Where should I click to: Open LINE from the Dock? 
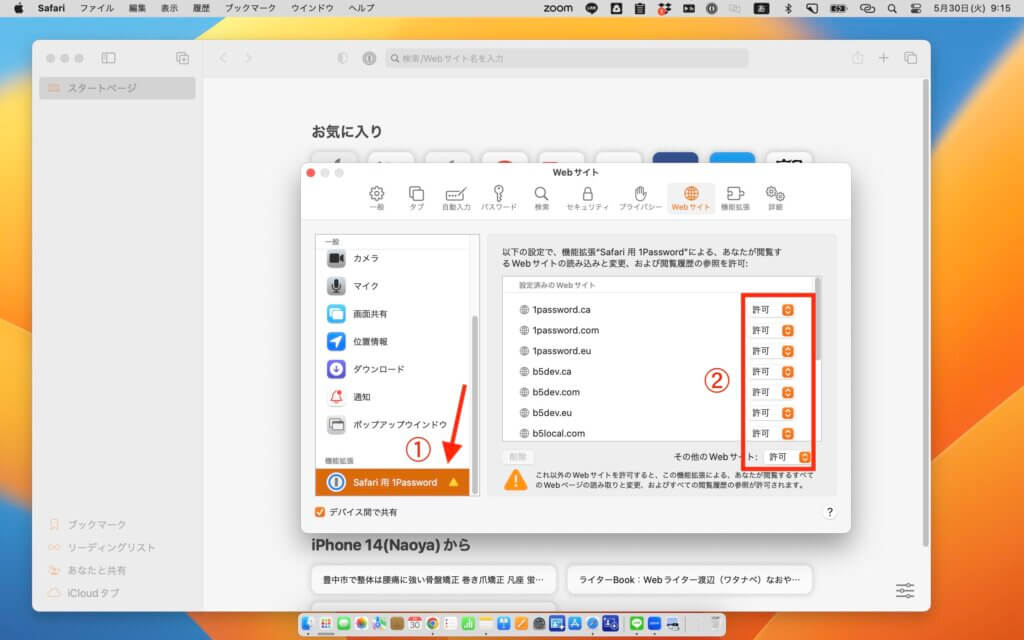pos(637,624)
